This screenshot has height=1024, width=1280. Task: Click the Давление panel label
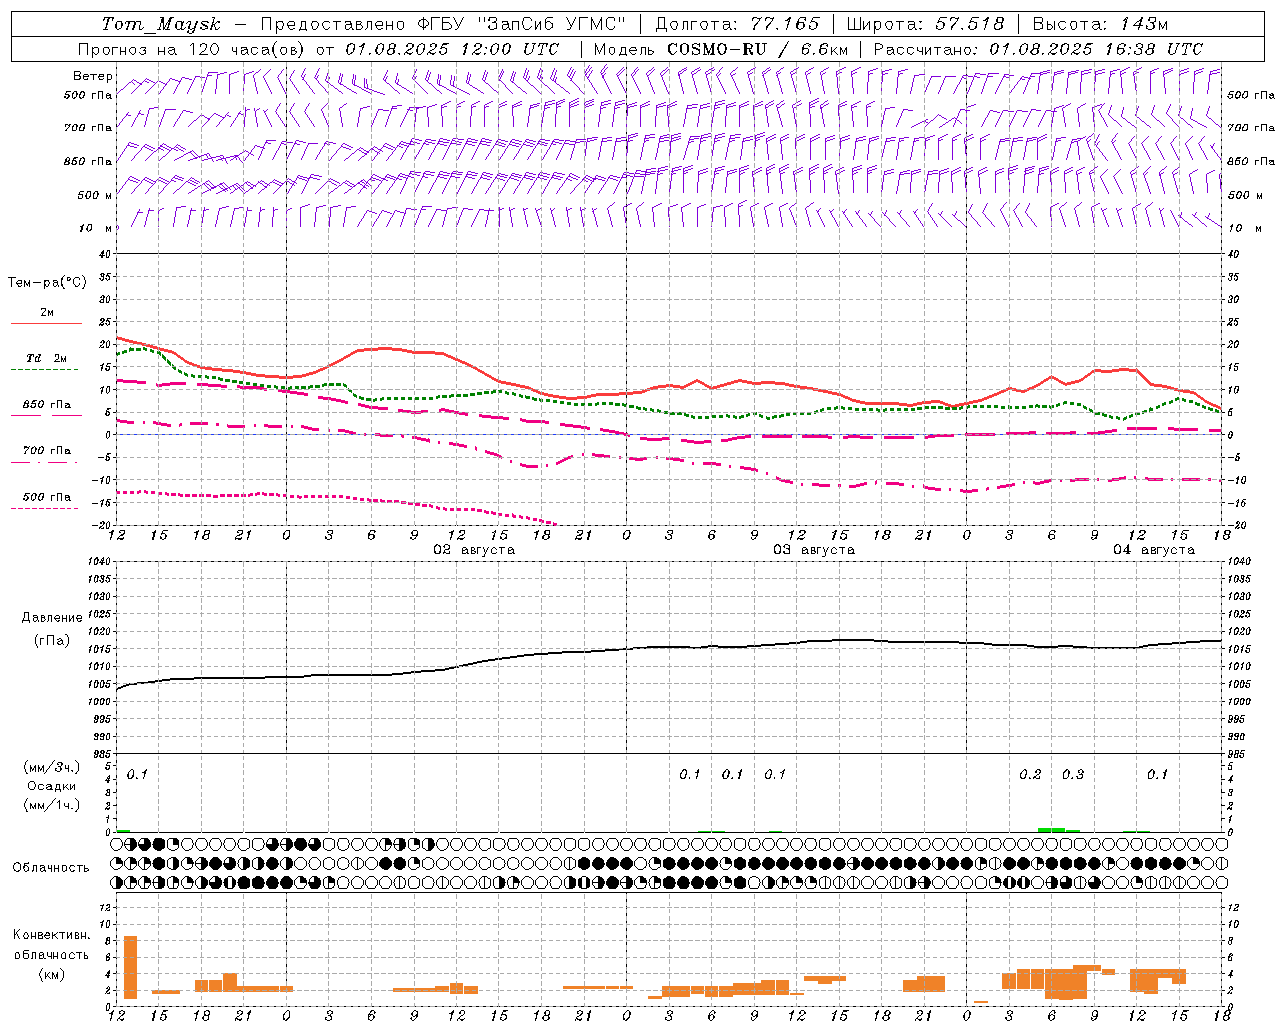click(52, 618)
